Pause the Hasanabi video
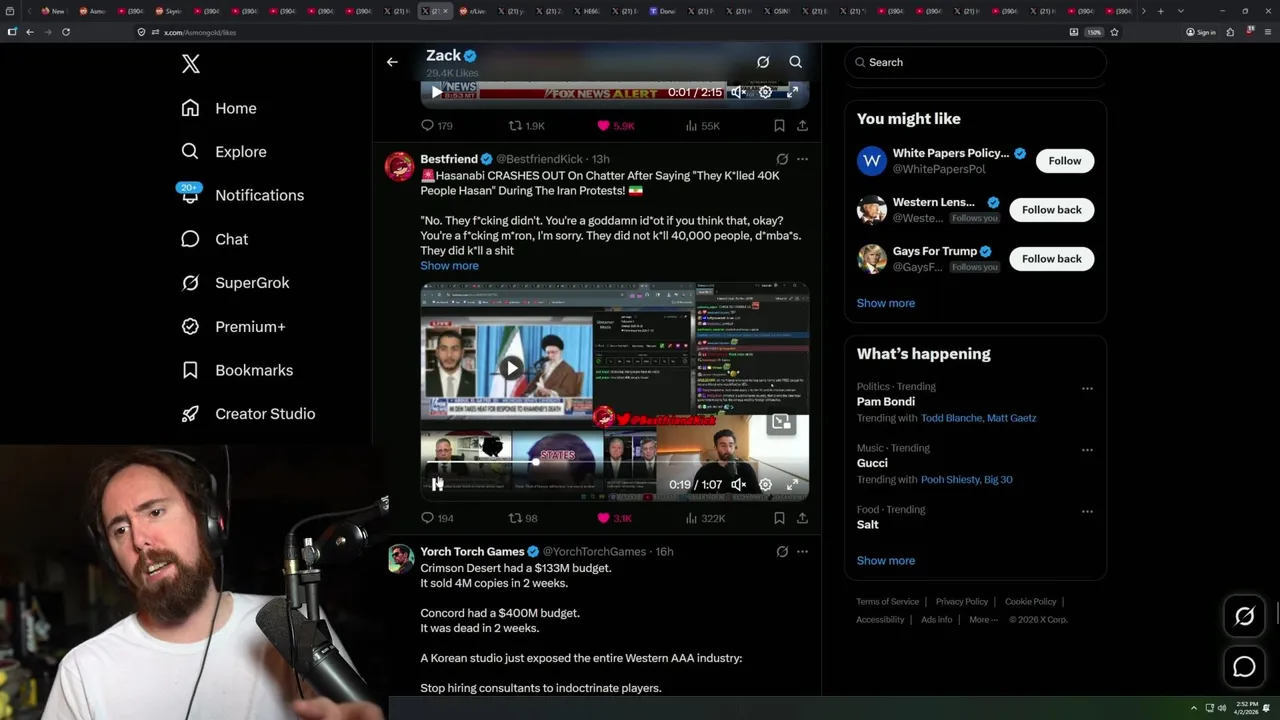 [437, 484]
